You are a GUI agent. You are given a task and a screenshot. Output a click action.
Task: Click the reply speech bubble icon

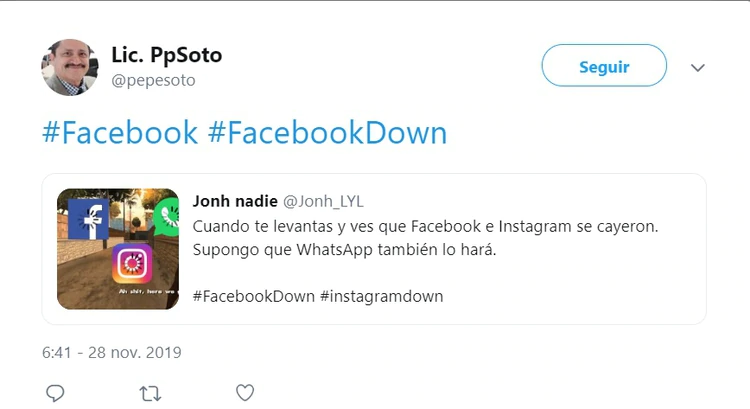click(56, 393)
